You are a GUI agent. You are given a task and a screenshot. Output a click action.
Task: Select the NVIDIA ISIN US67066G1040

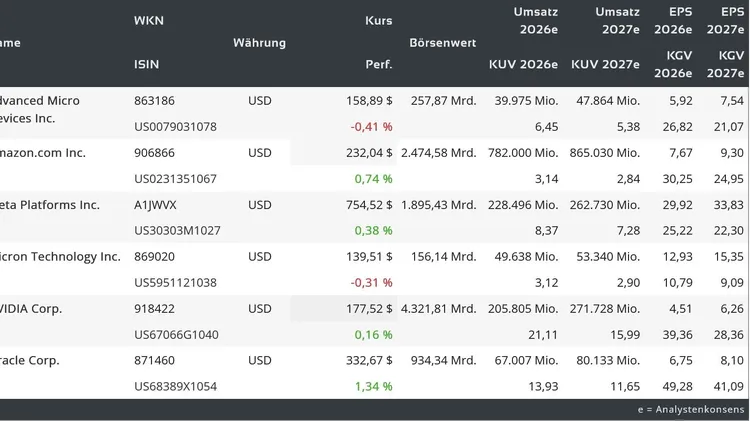(x=175, y=335)
